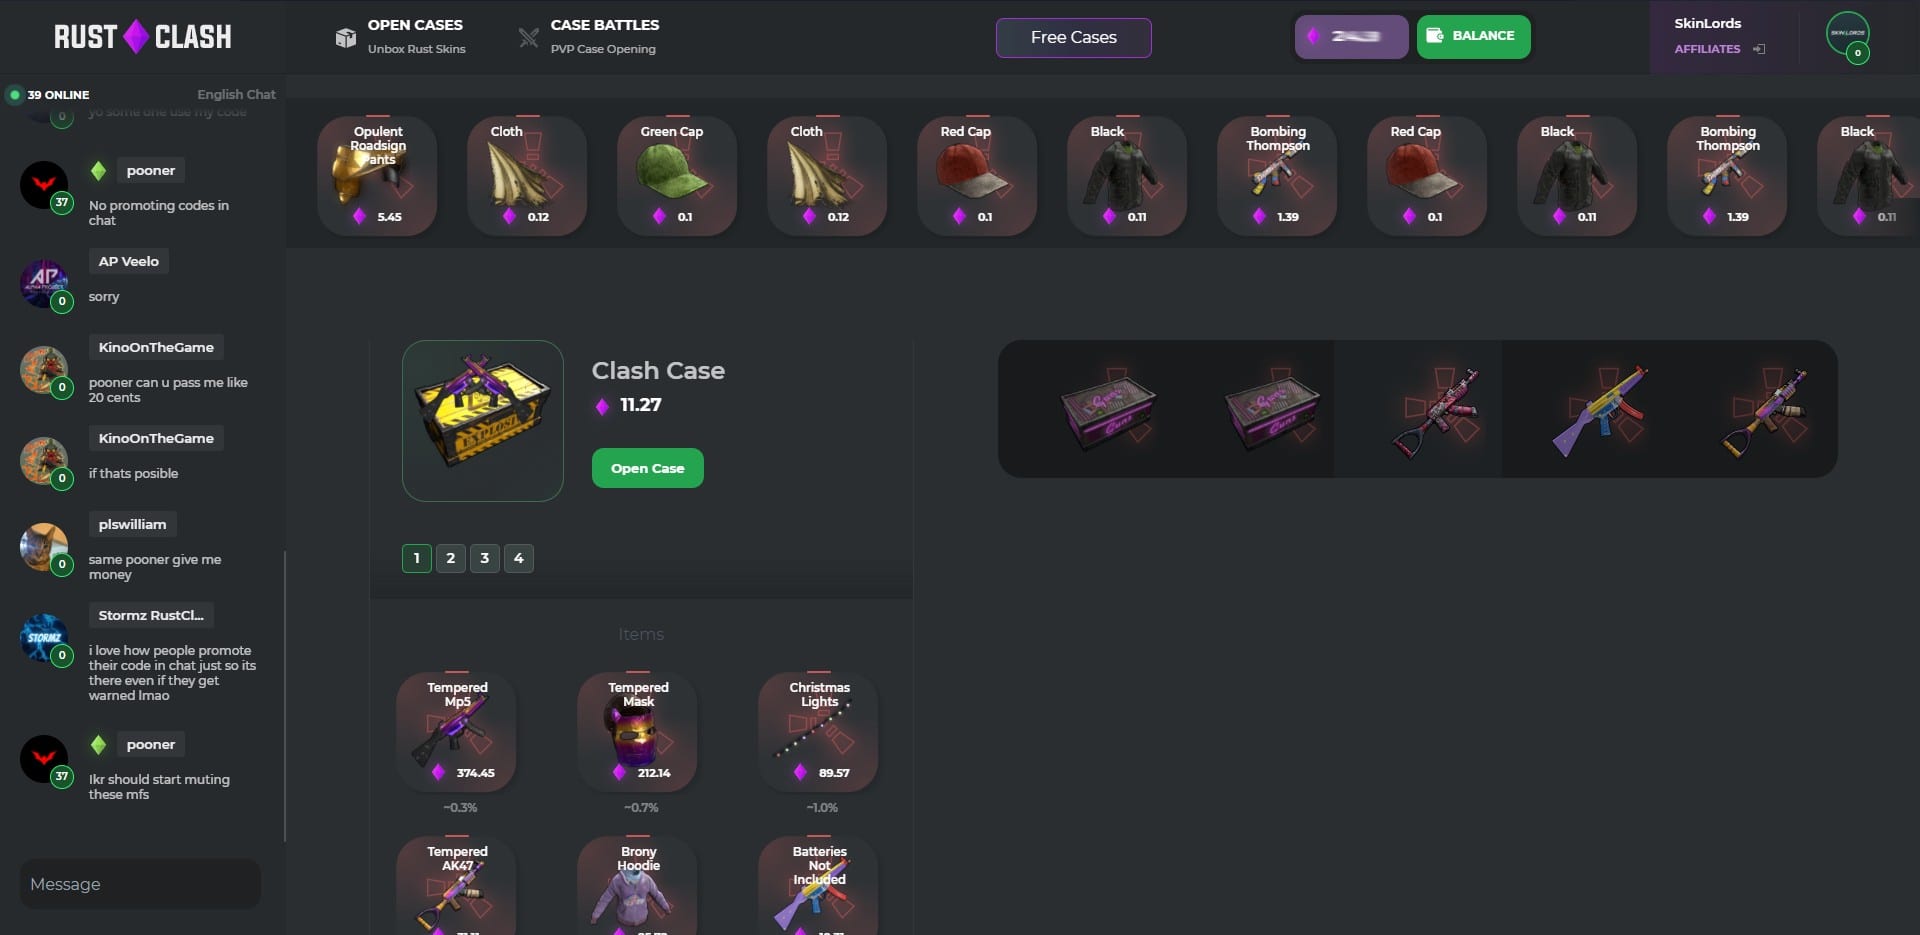Select the Christmas Lights item card
The height and width of the screenshot is (935, 1920).
coord(819,732)
